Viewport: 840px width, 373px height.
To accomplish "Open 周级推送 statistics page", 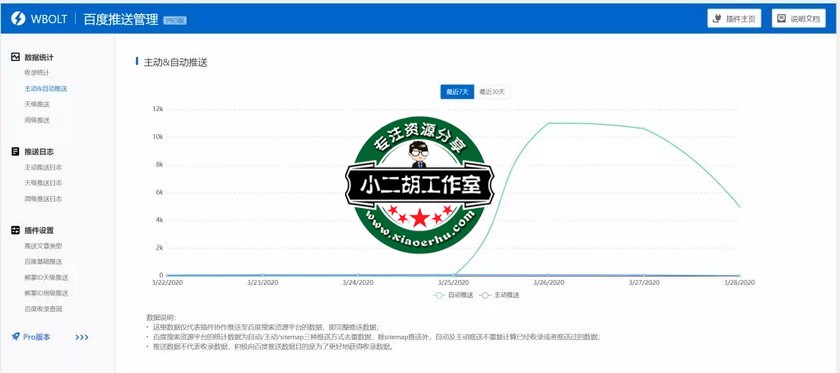I will 37,120.
